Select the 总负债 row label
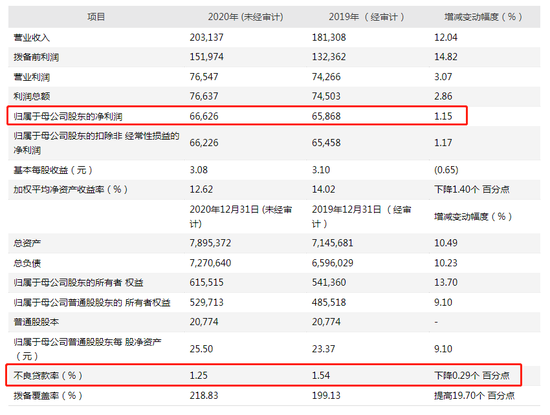Image resolution: width=550 pixels, height=415 pixels. coord(27,263)
